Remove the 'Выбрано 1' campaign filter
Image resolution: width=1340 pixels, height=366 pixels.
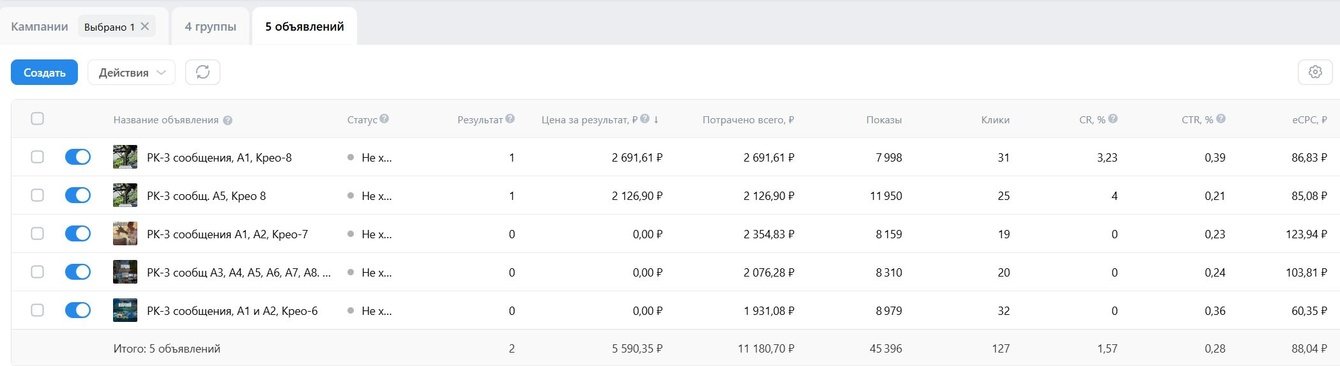(x=145, y=27)
